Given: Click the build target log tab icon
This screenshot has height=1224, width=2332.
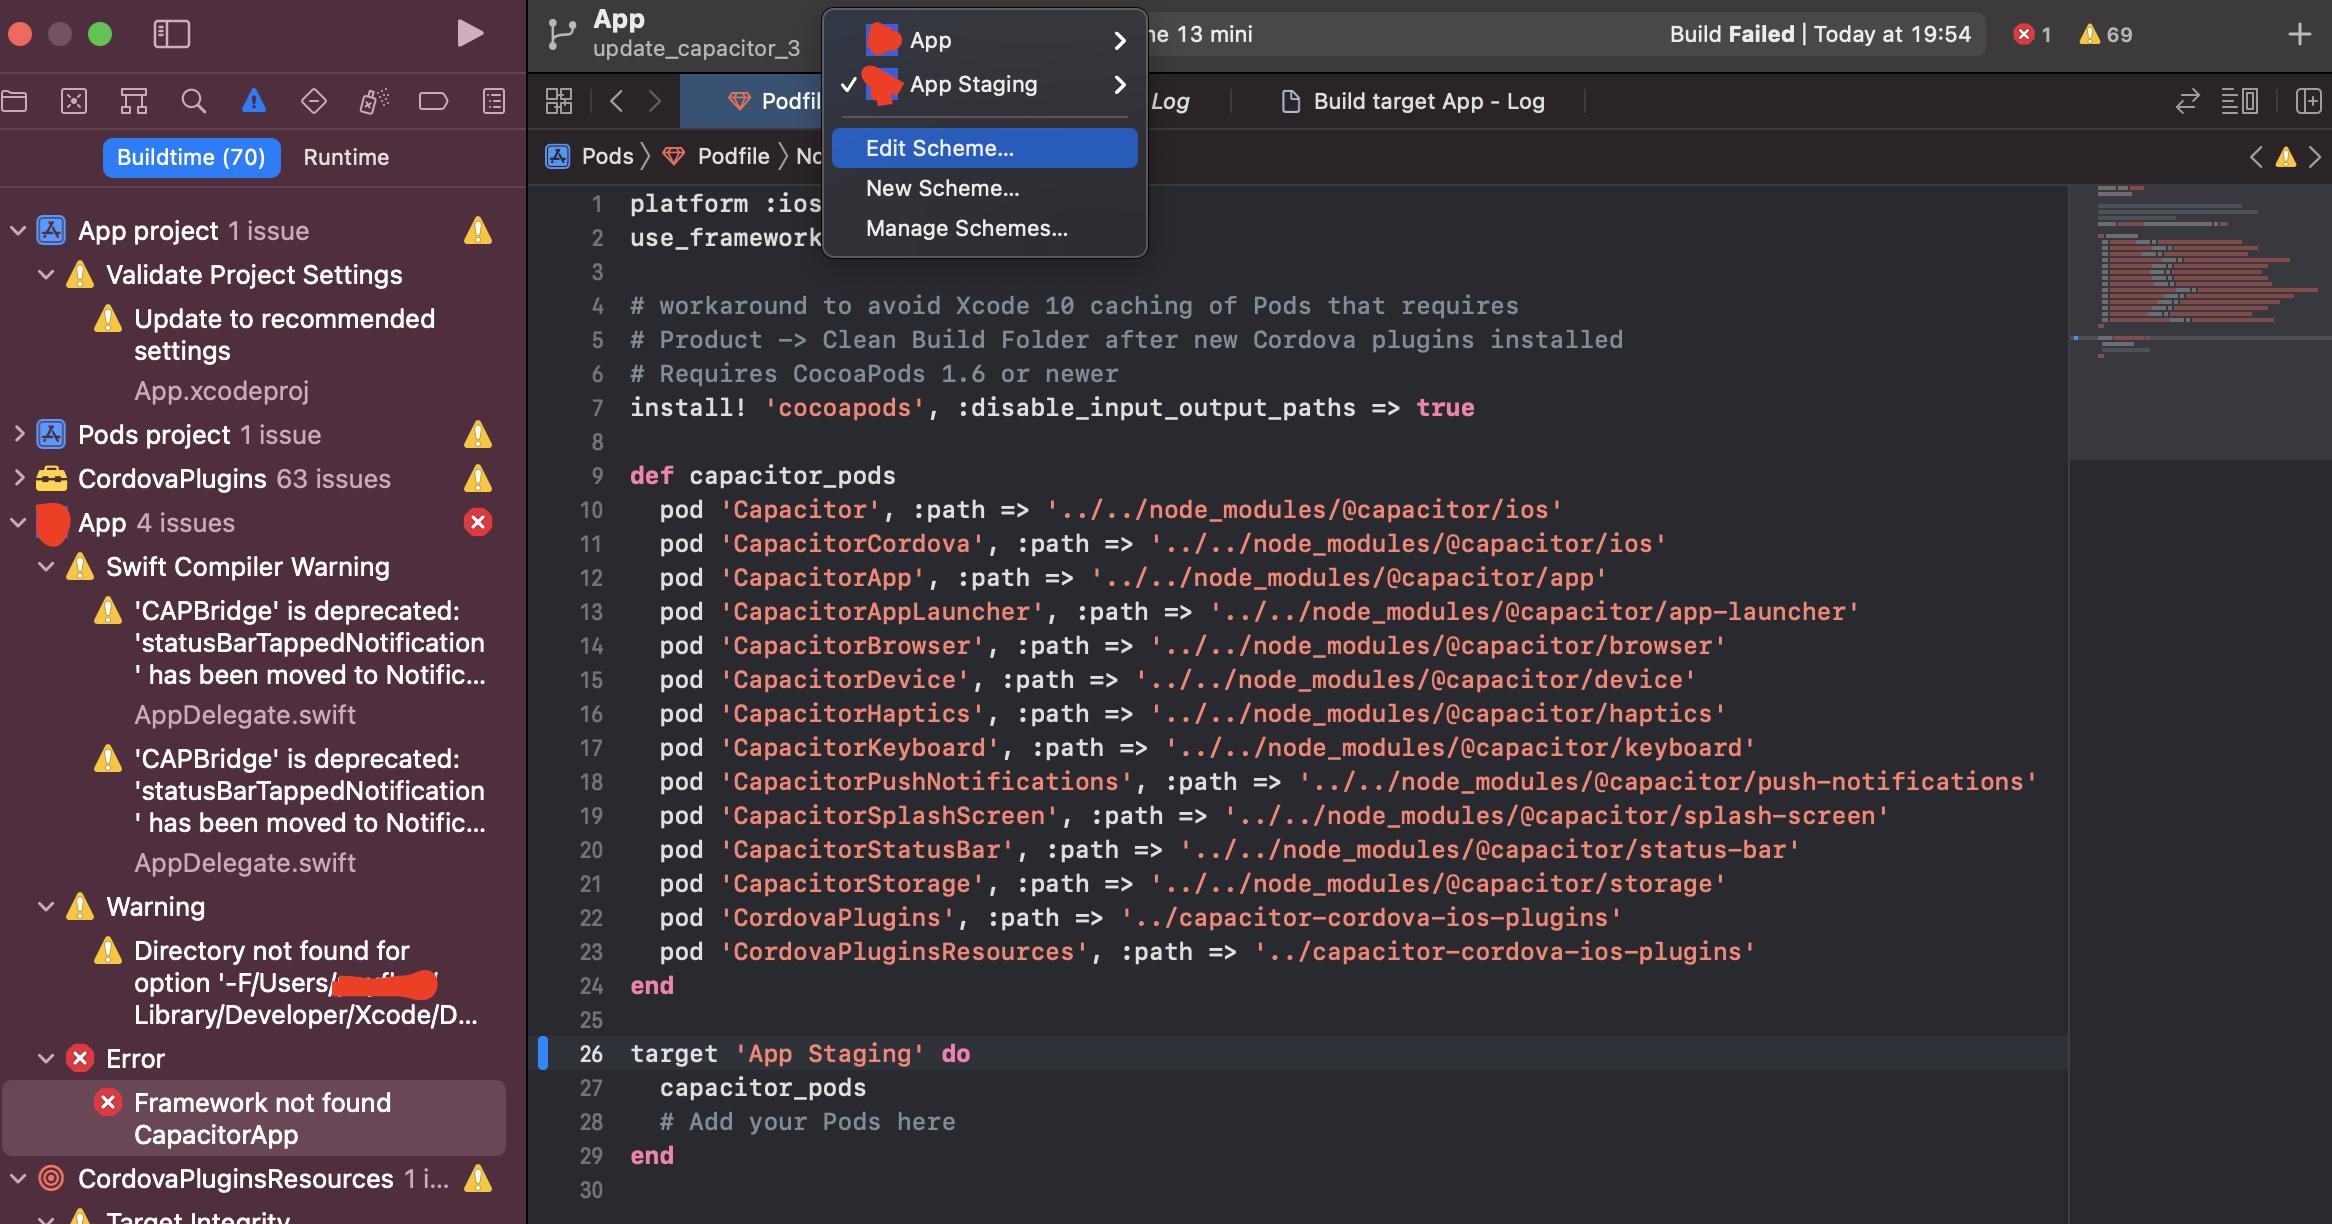Looking at the screenshot, I should (1289, 99).
